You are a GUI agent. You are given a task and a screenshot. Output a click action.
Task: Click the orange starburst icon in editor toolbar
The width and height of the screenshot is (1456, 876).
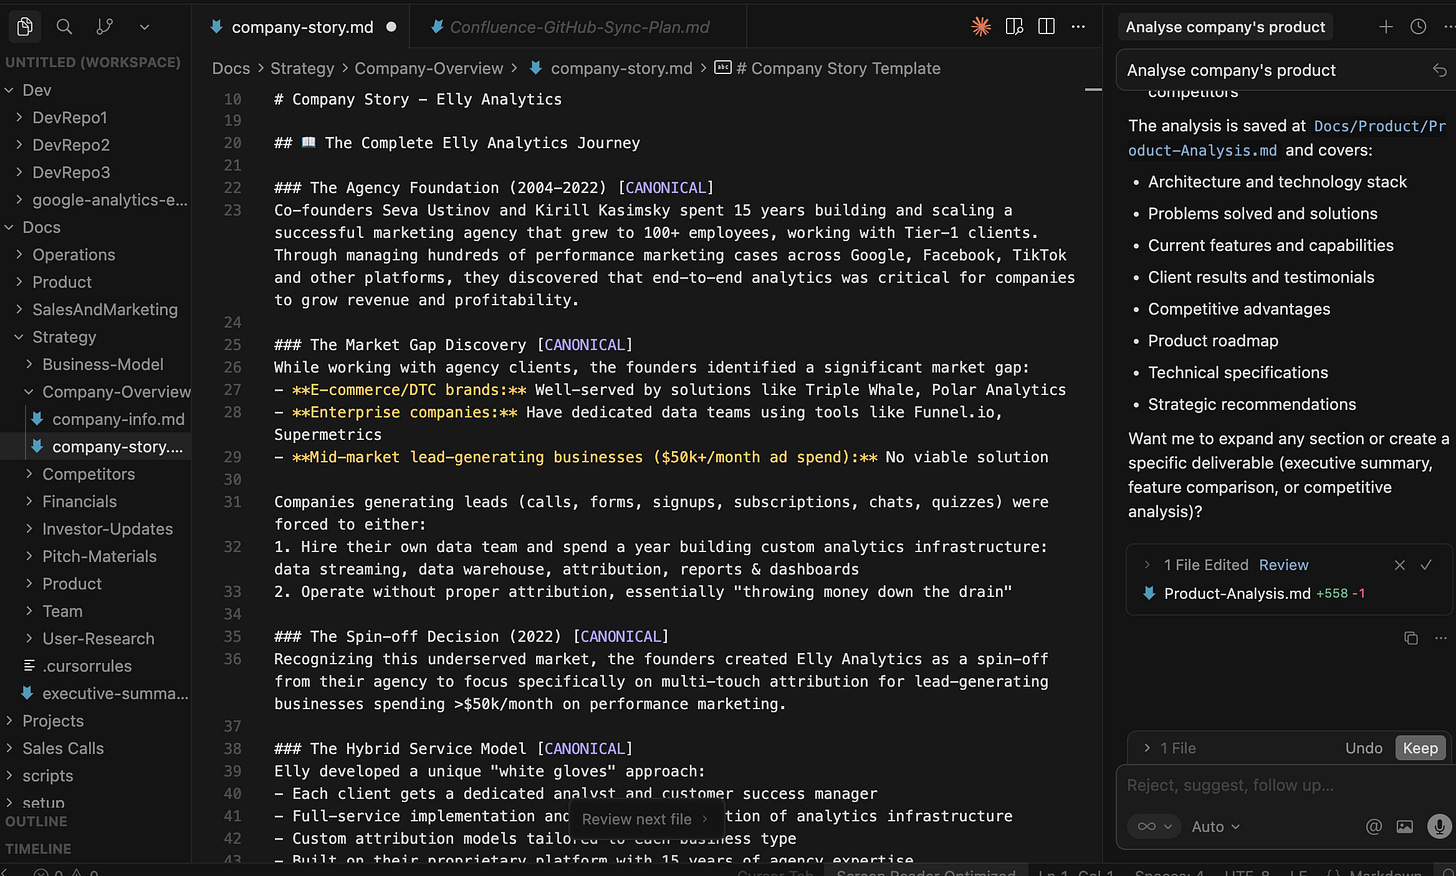tap(981, 27)
